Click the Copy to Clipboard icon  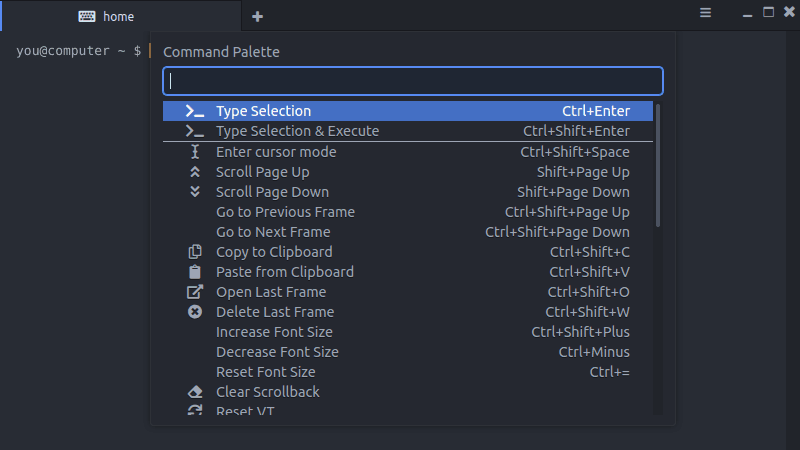click(195, 252)
